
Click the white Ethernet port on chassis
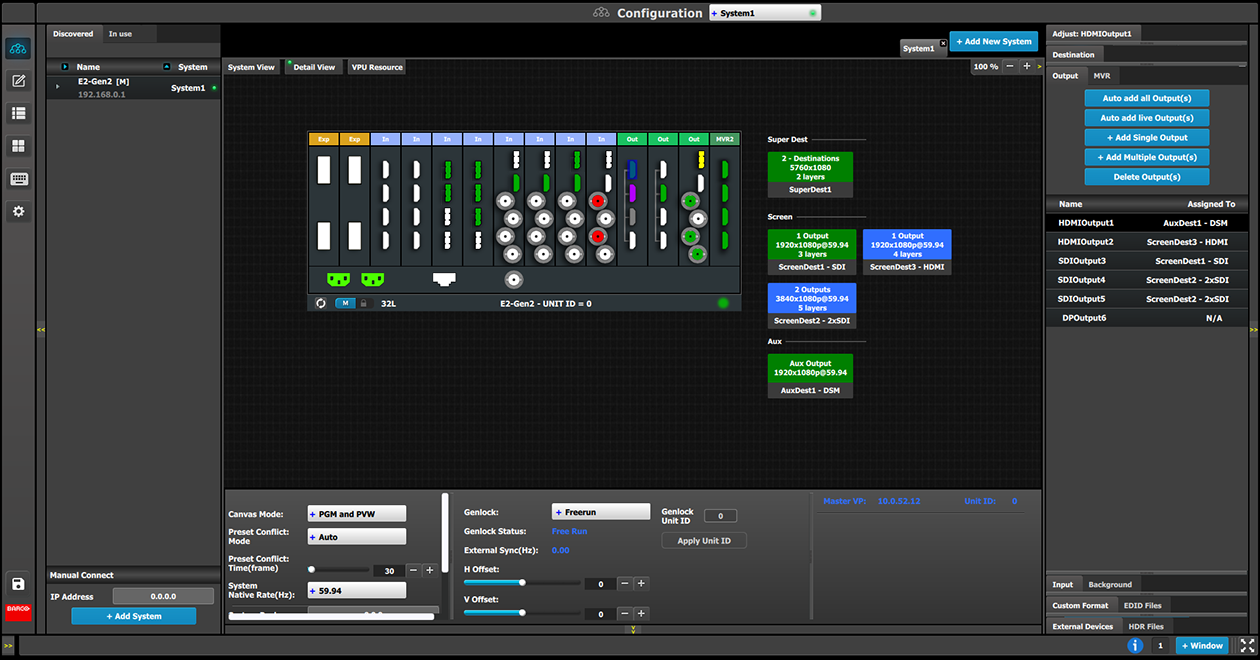click(445, 279)
